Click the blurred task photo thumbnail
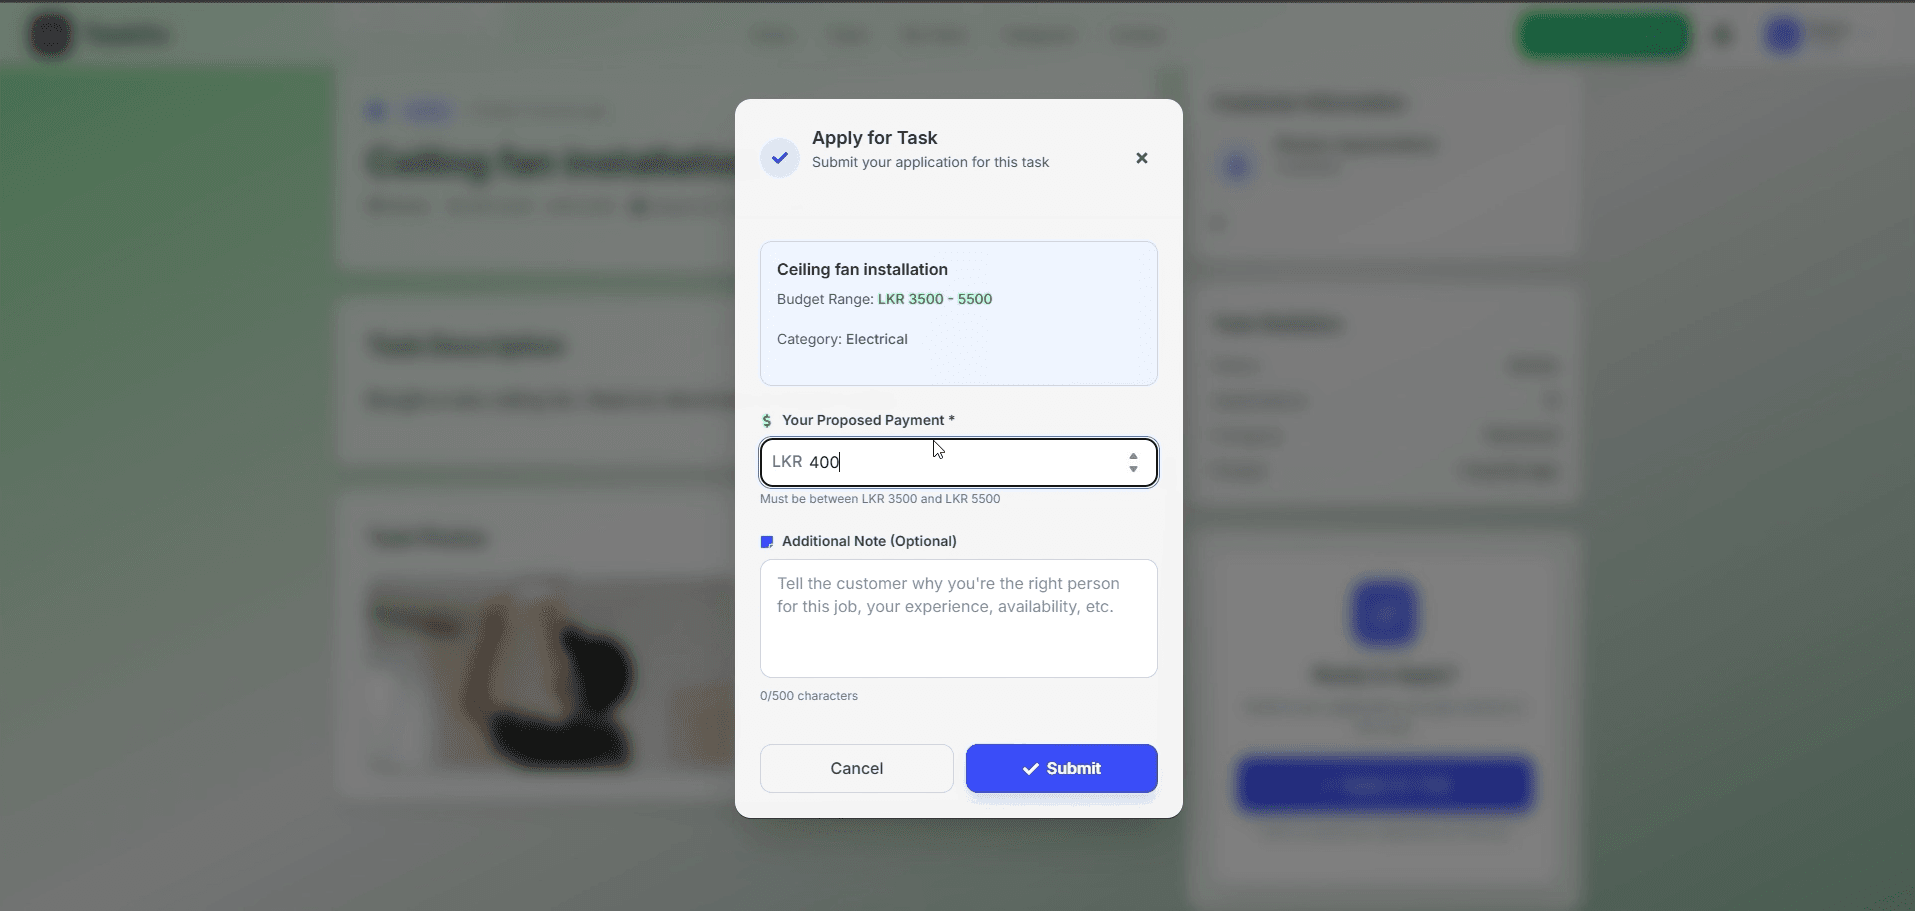 point(552,675)
